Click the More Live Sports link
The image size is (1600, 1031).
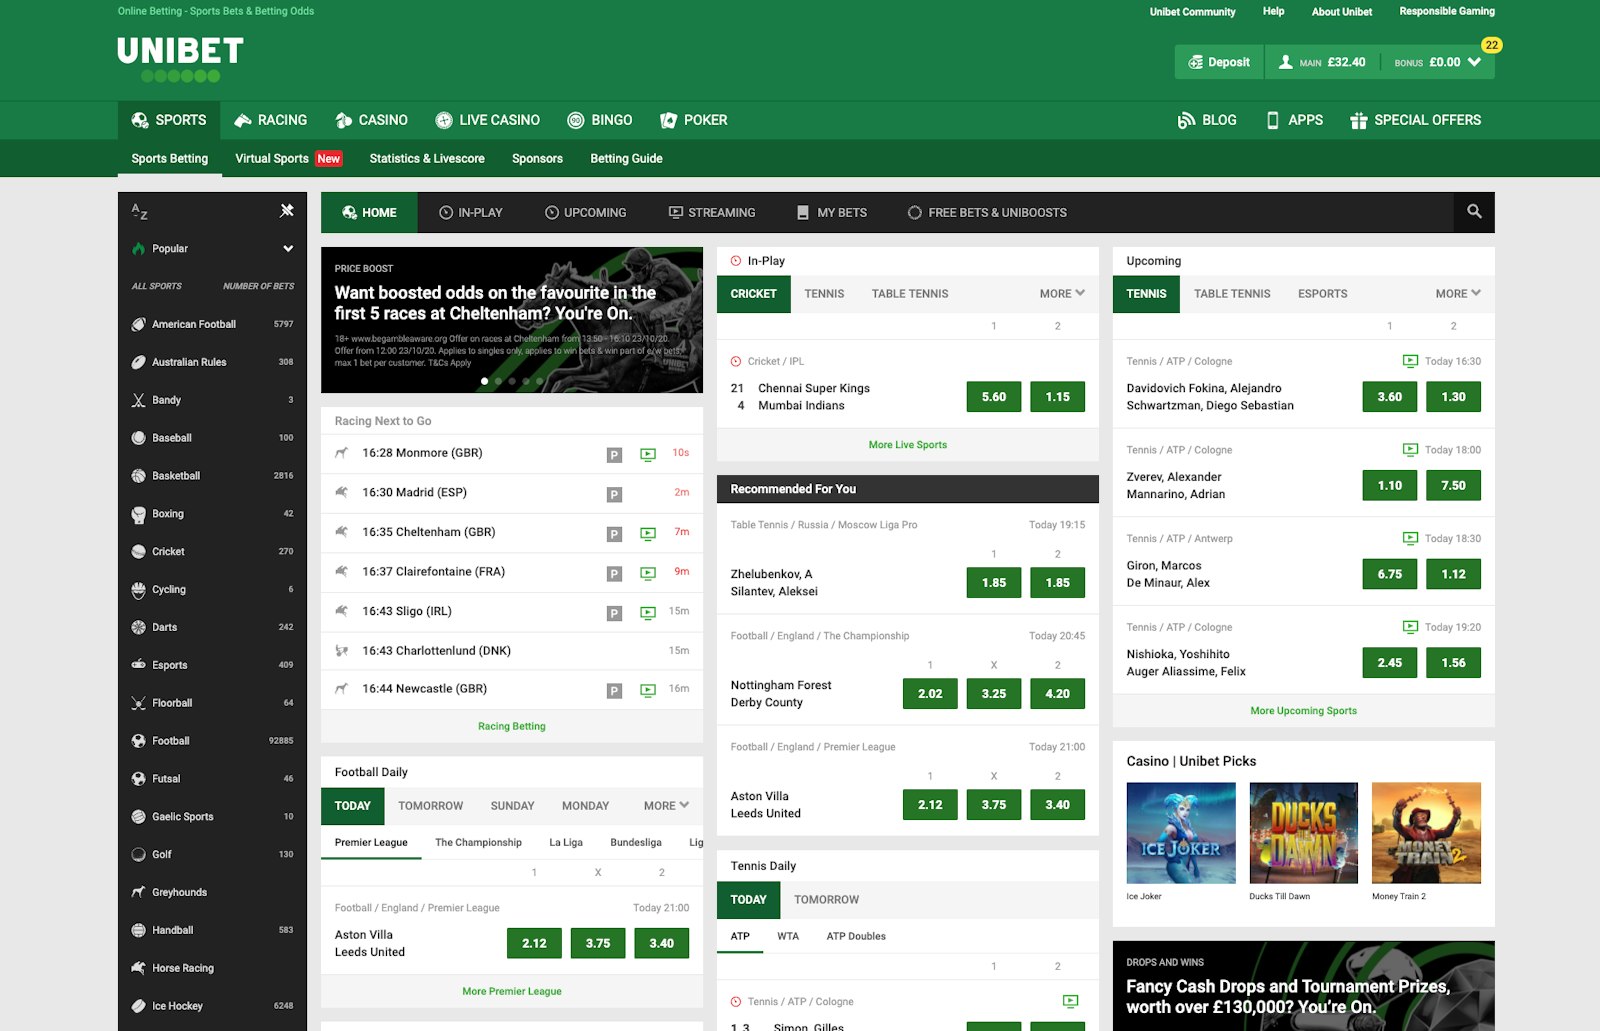click(x=906, y=444)
